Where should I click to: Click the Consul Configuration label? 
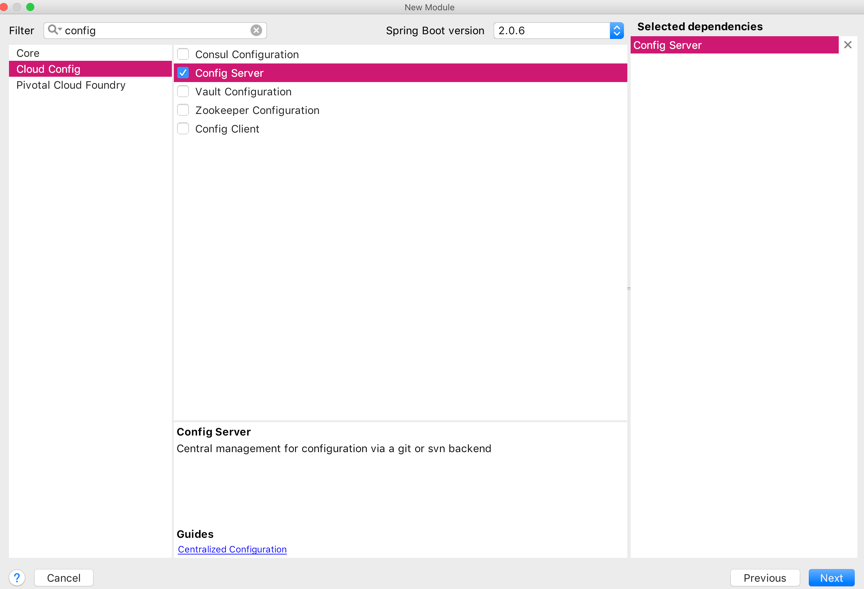coord(247,54)
